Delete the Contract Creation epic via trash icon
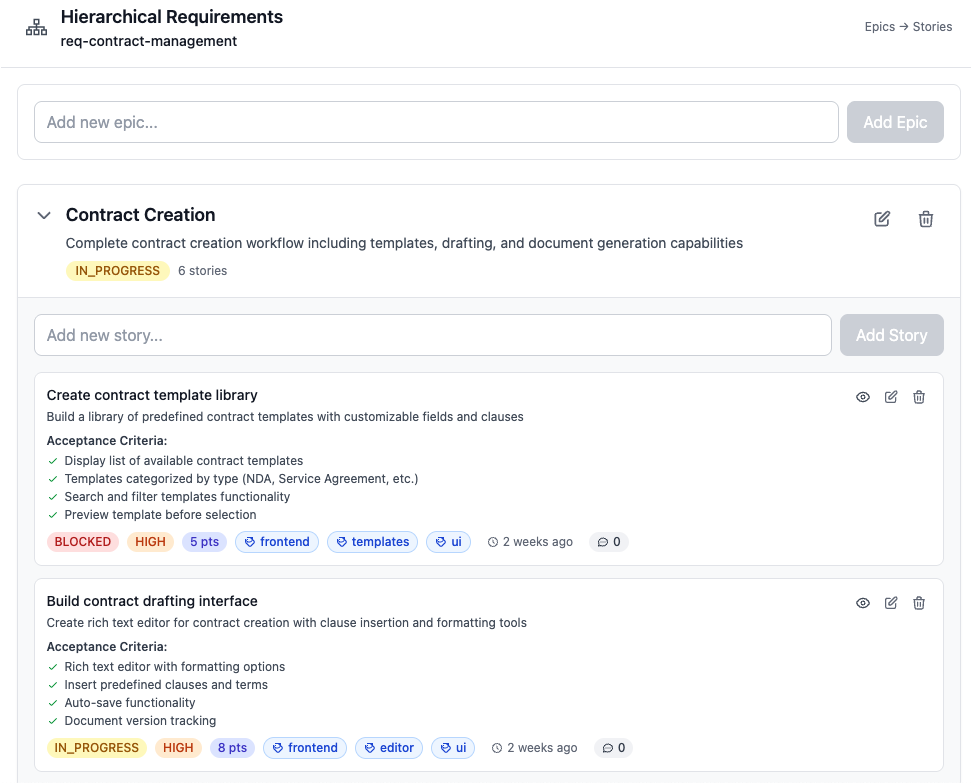 coord(925,218)
